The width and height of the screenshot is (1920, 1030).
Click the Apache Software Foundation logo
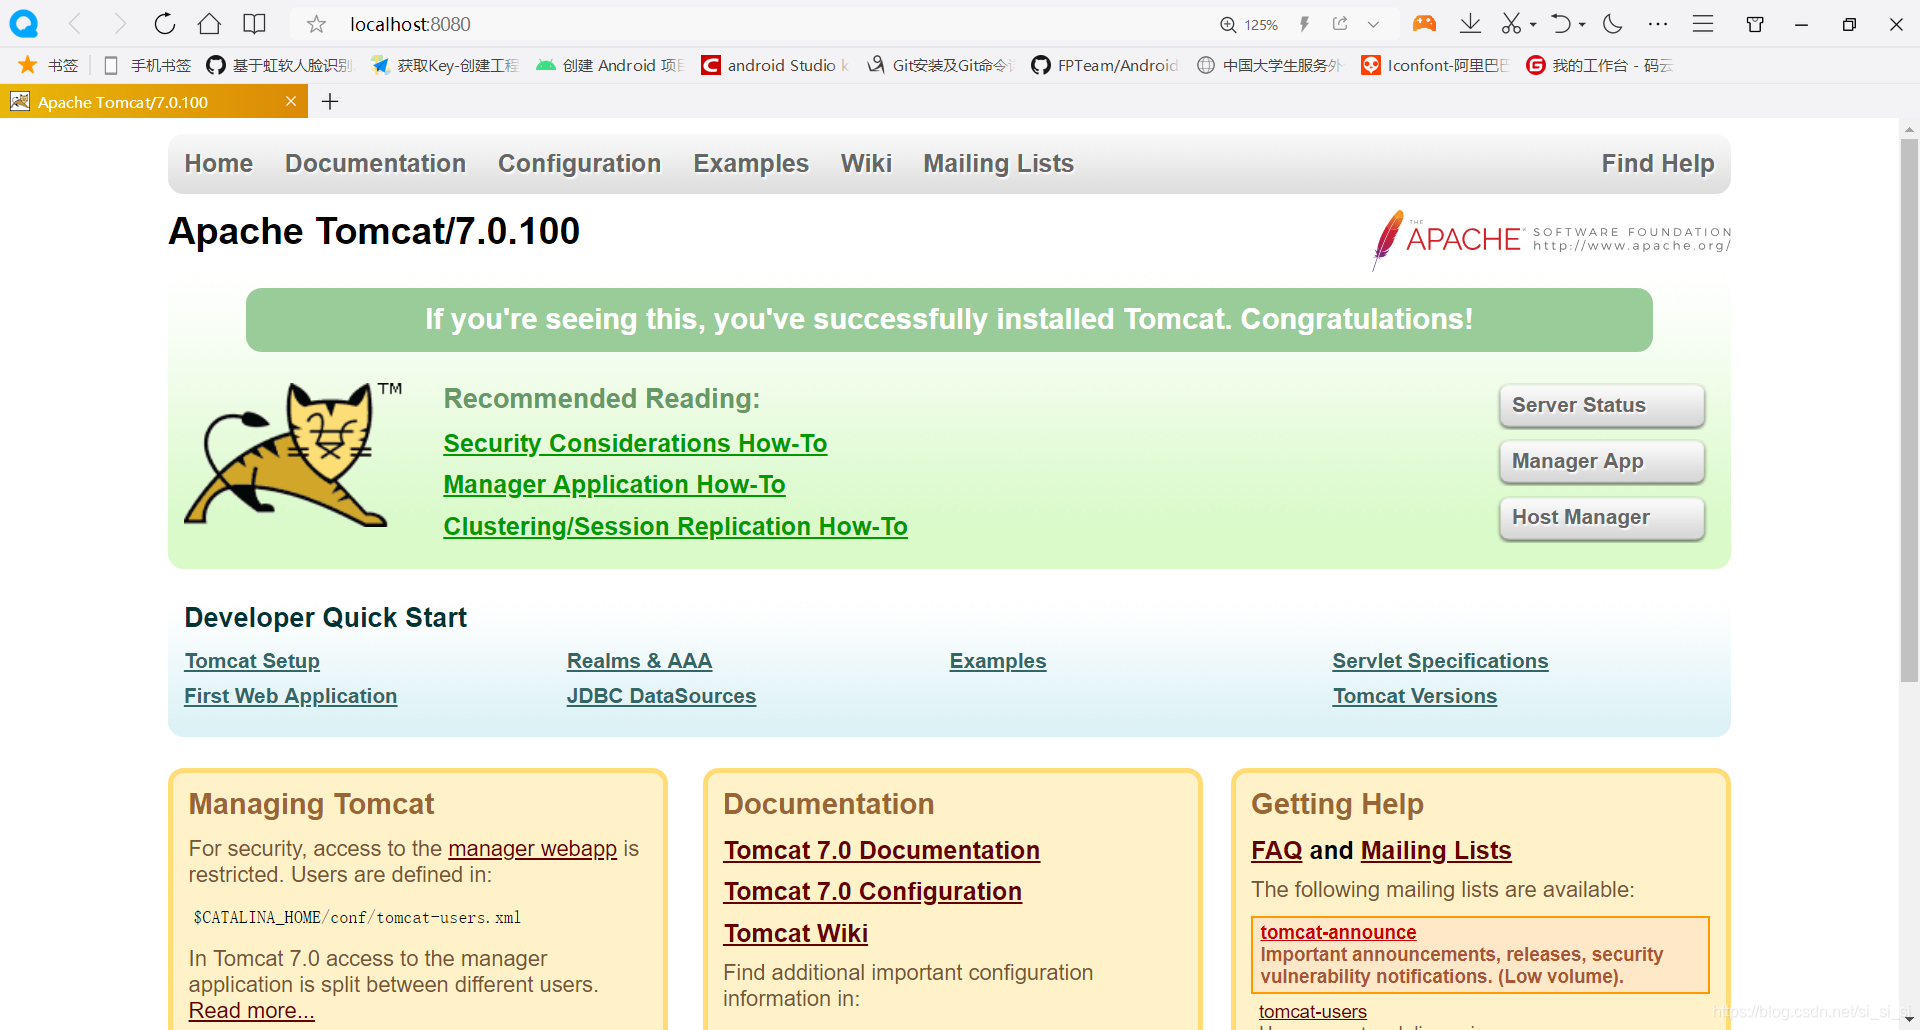pyautogui.click(x=1551, y=239)
